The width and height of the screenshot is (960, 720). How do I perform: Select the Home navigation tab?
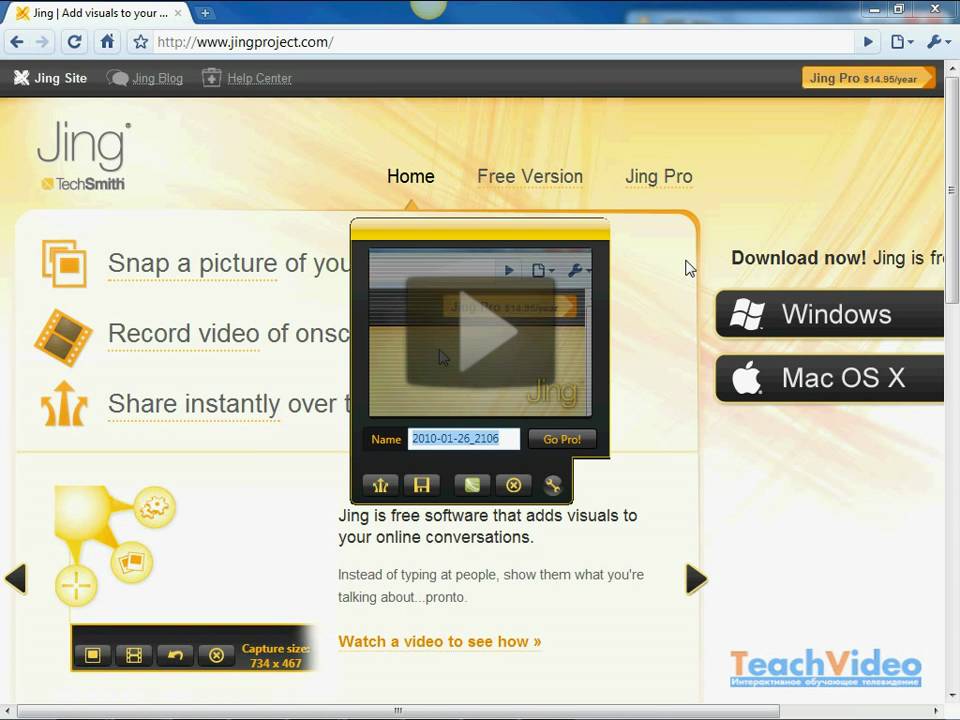tap(411, 176)
